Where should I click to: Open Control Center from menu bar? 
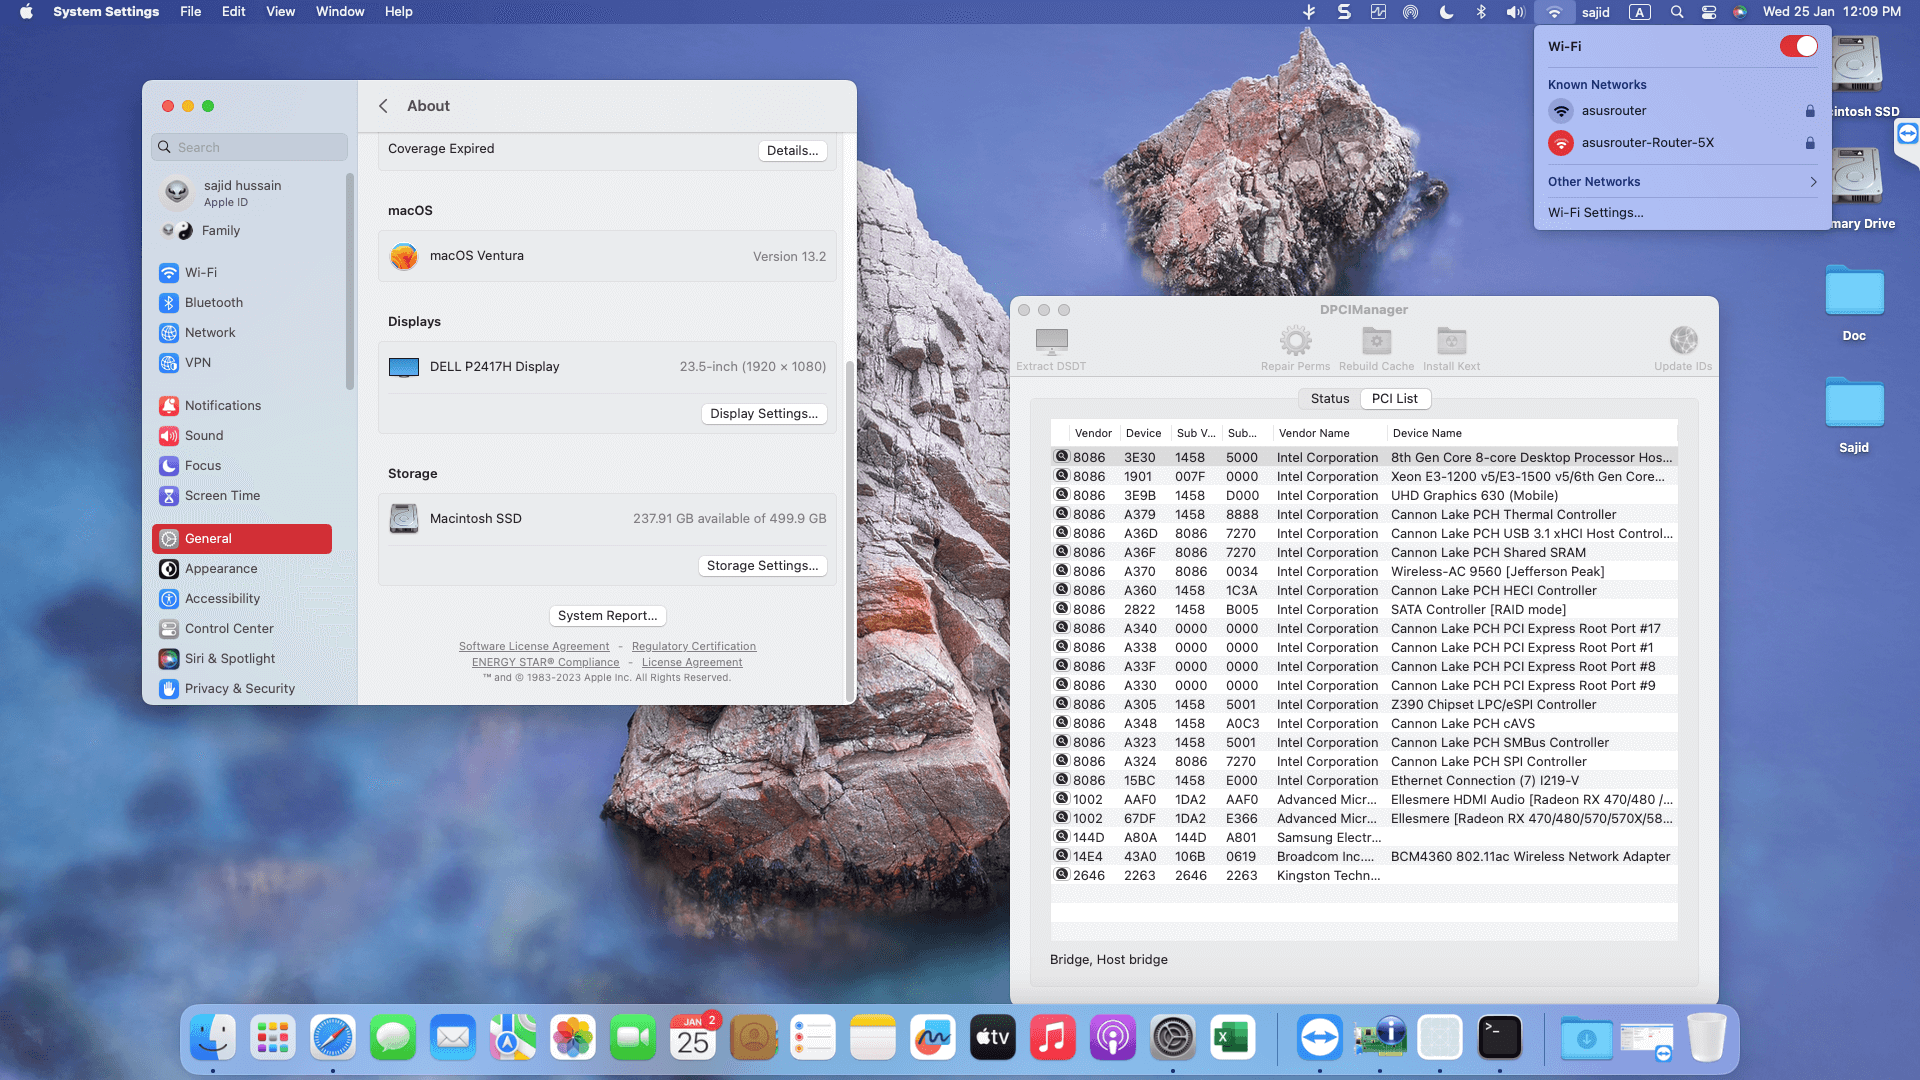point(1709,12)
